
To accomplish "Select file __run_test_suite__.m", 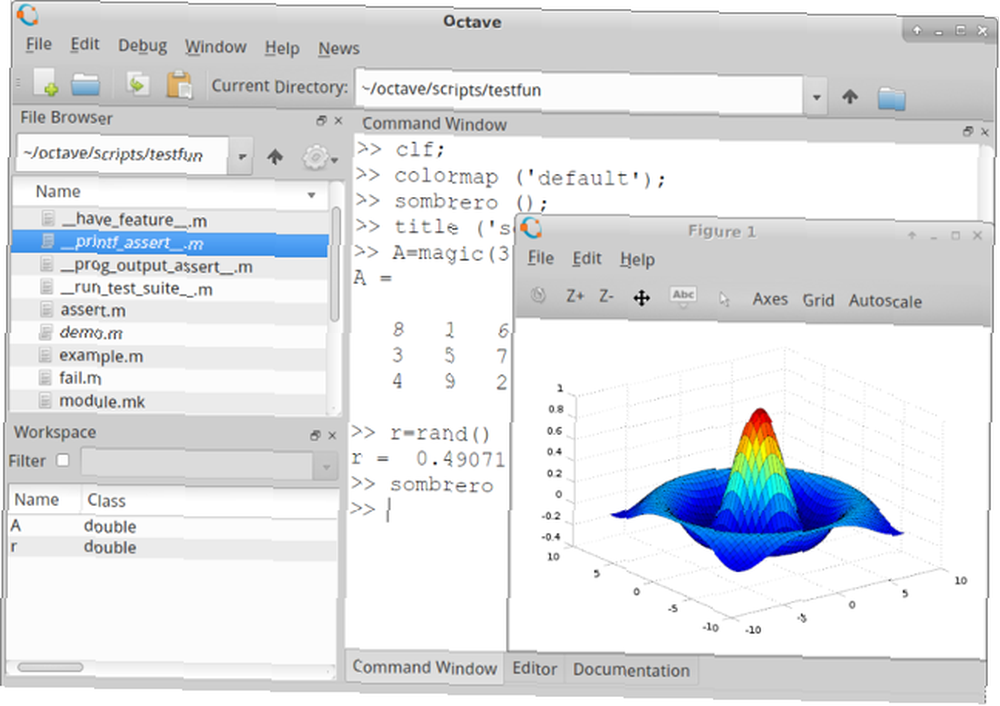I will pos(170,288).
